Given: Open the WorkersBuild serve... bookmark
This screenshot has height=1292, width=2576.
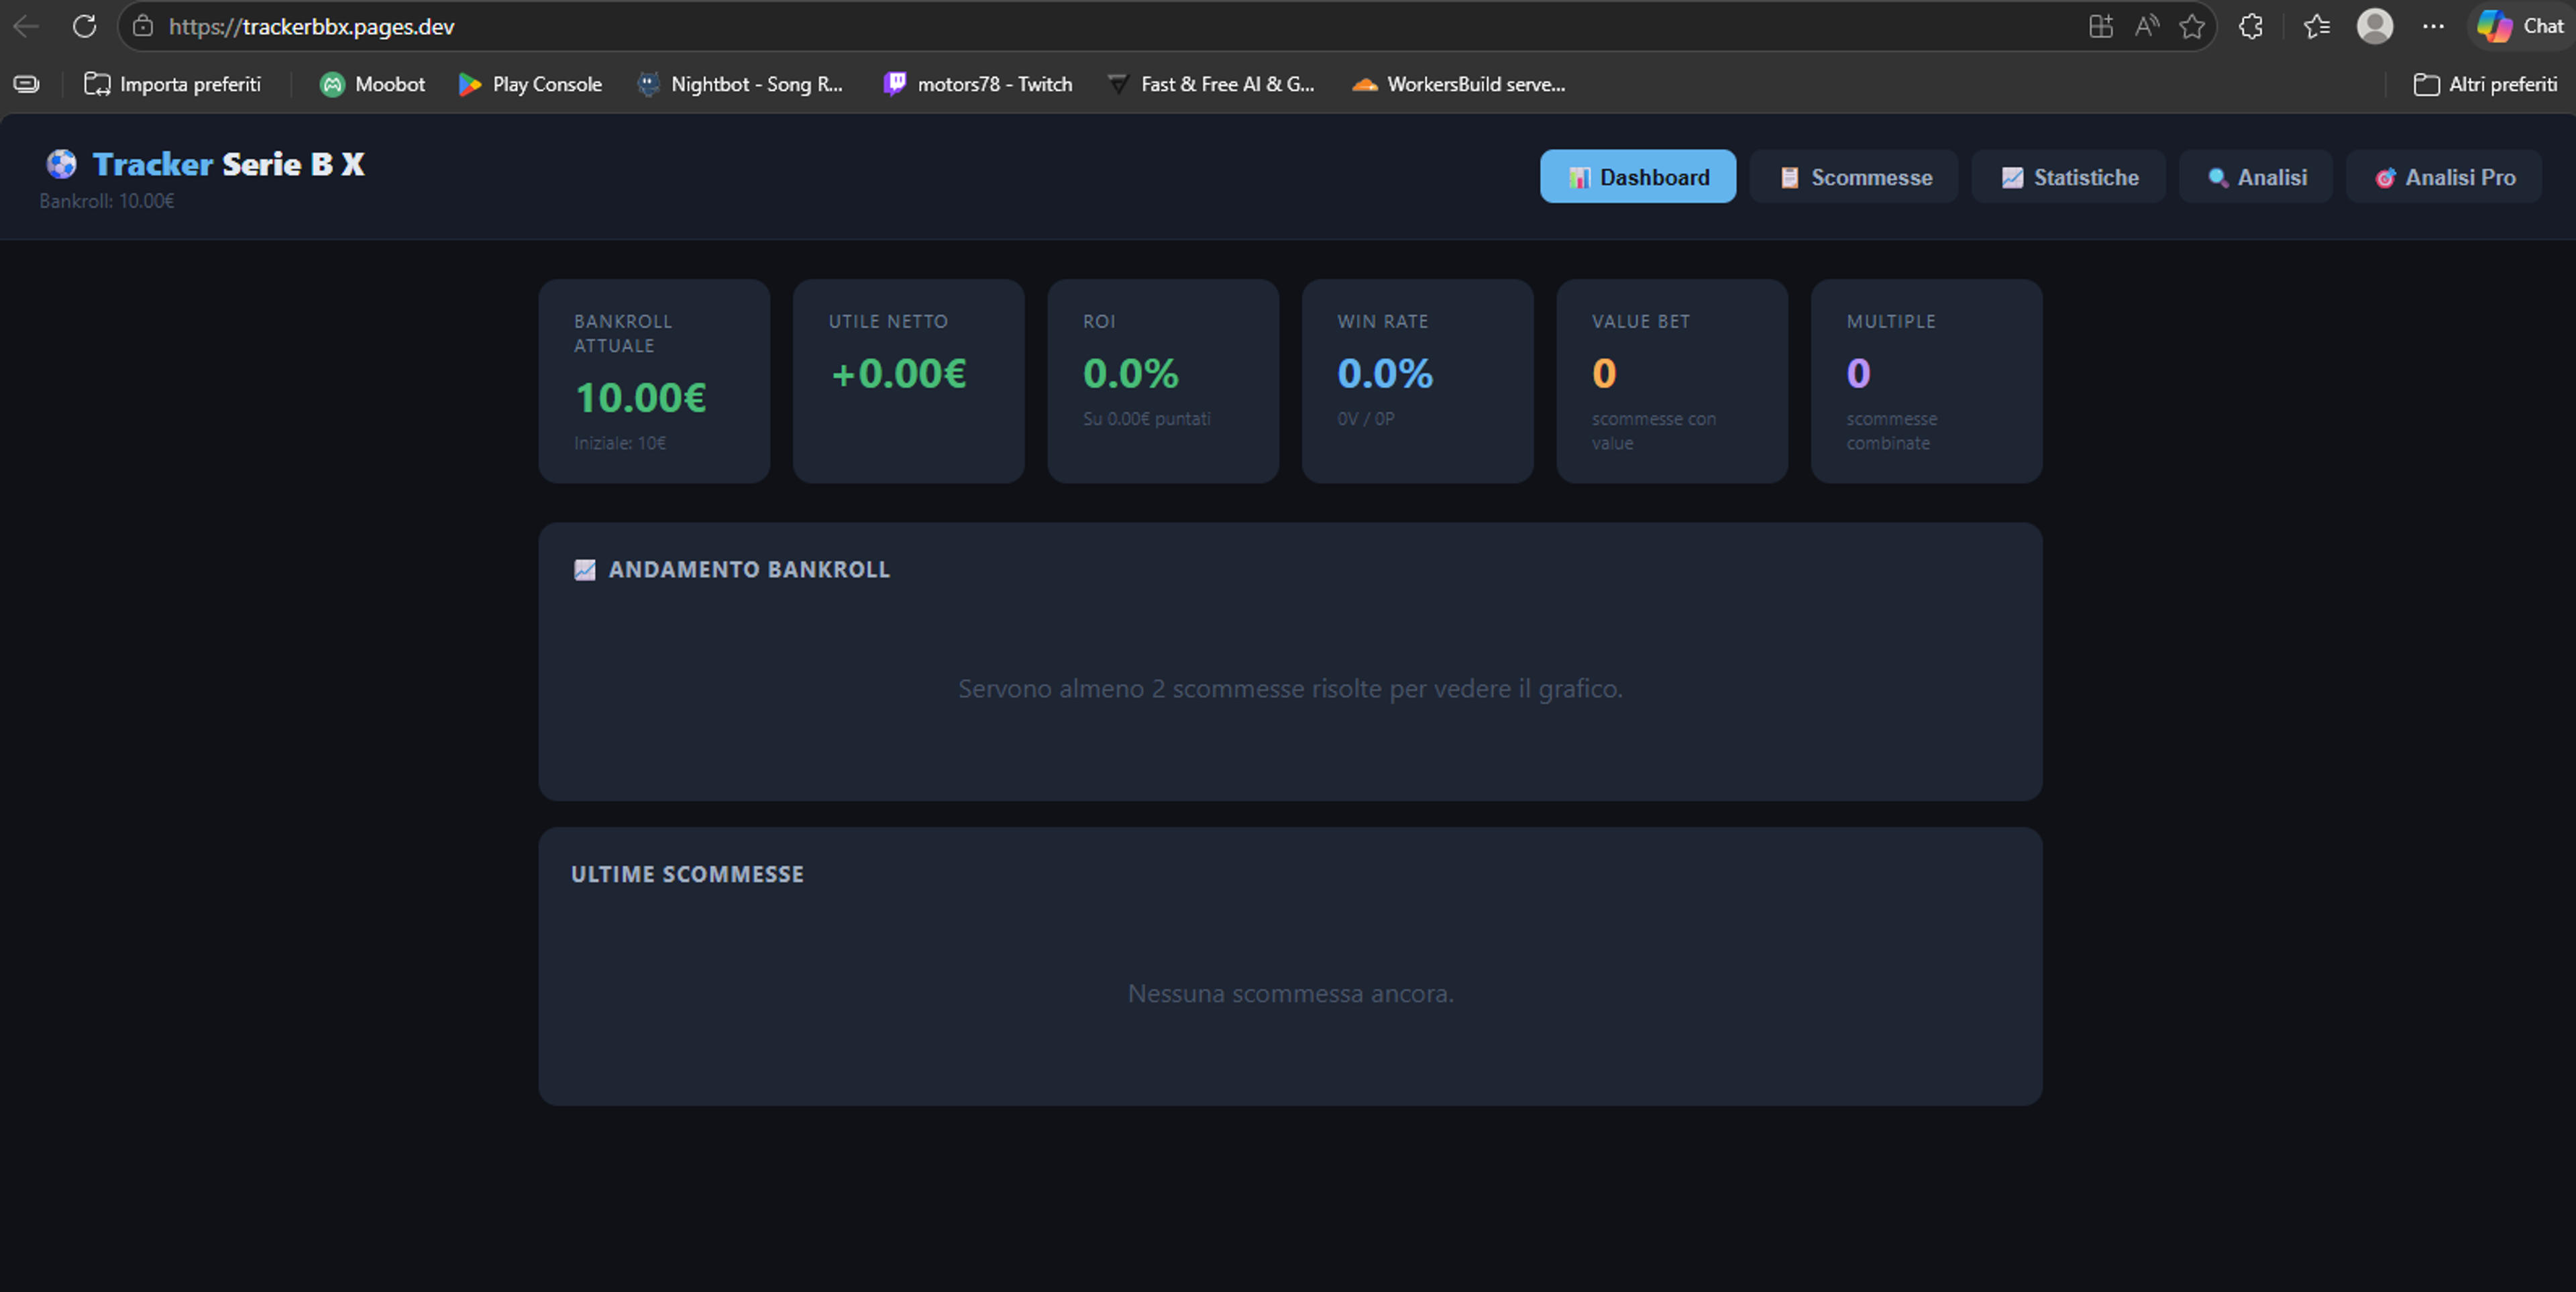Looking at the screenshot, I should (1459, 84).
